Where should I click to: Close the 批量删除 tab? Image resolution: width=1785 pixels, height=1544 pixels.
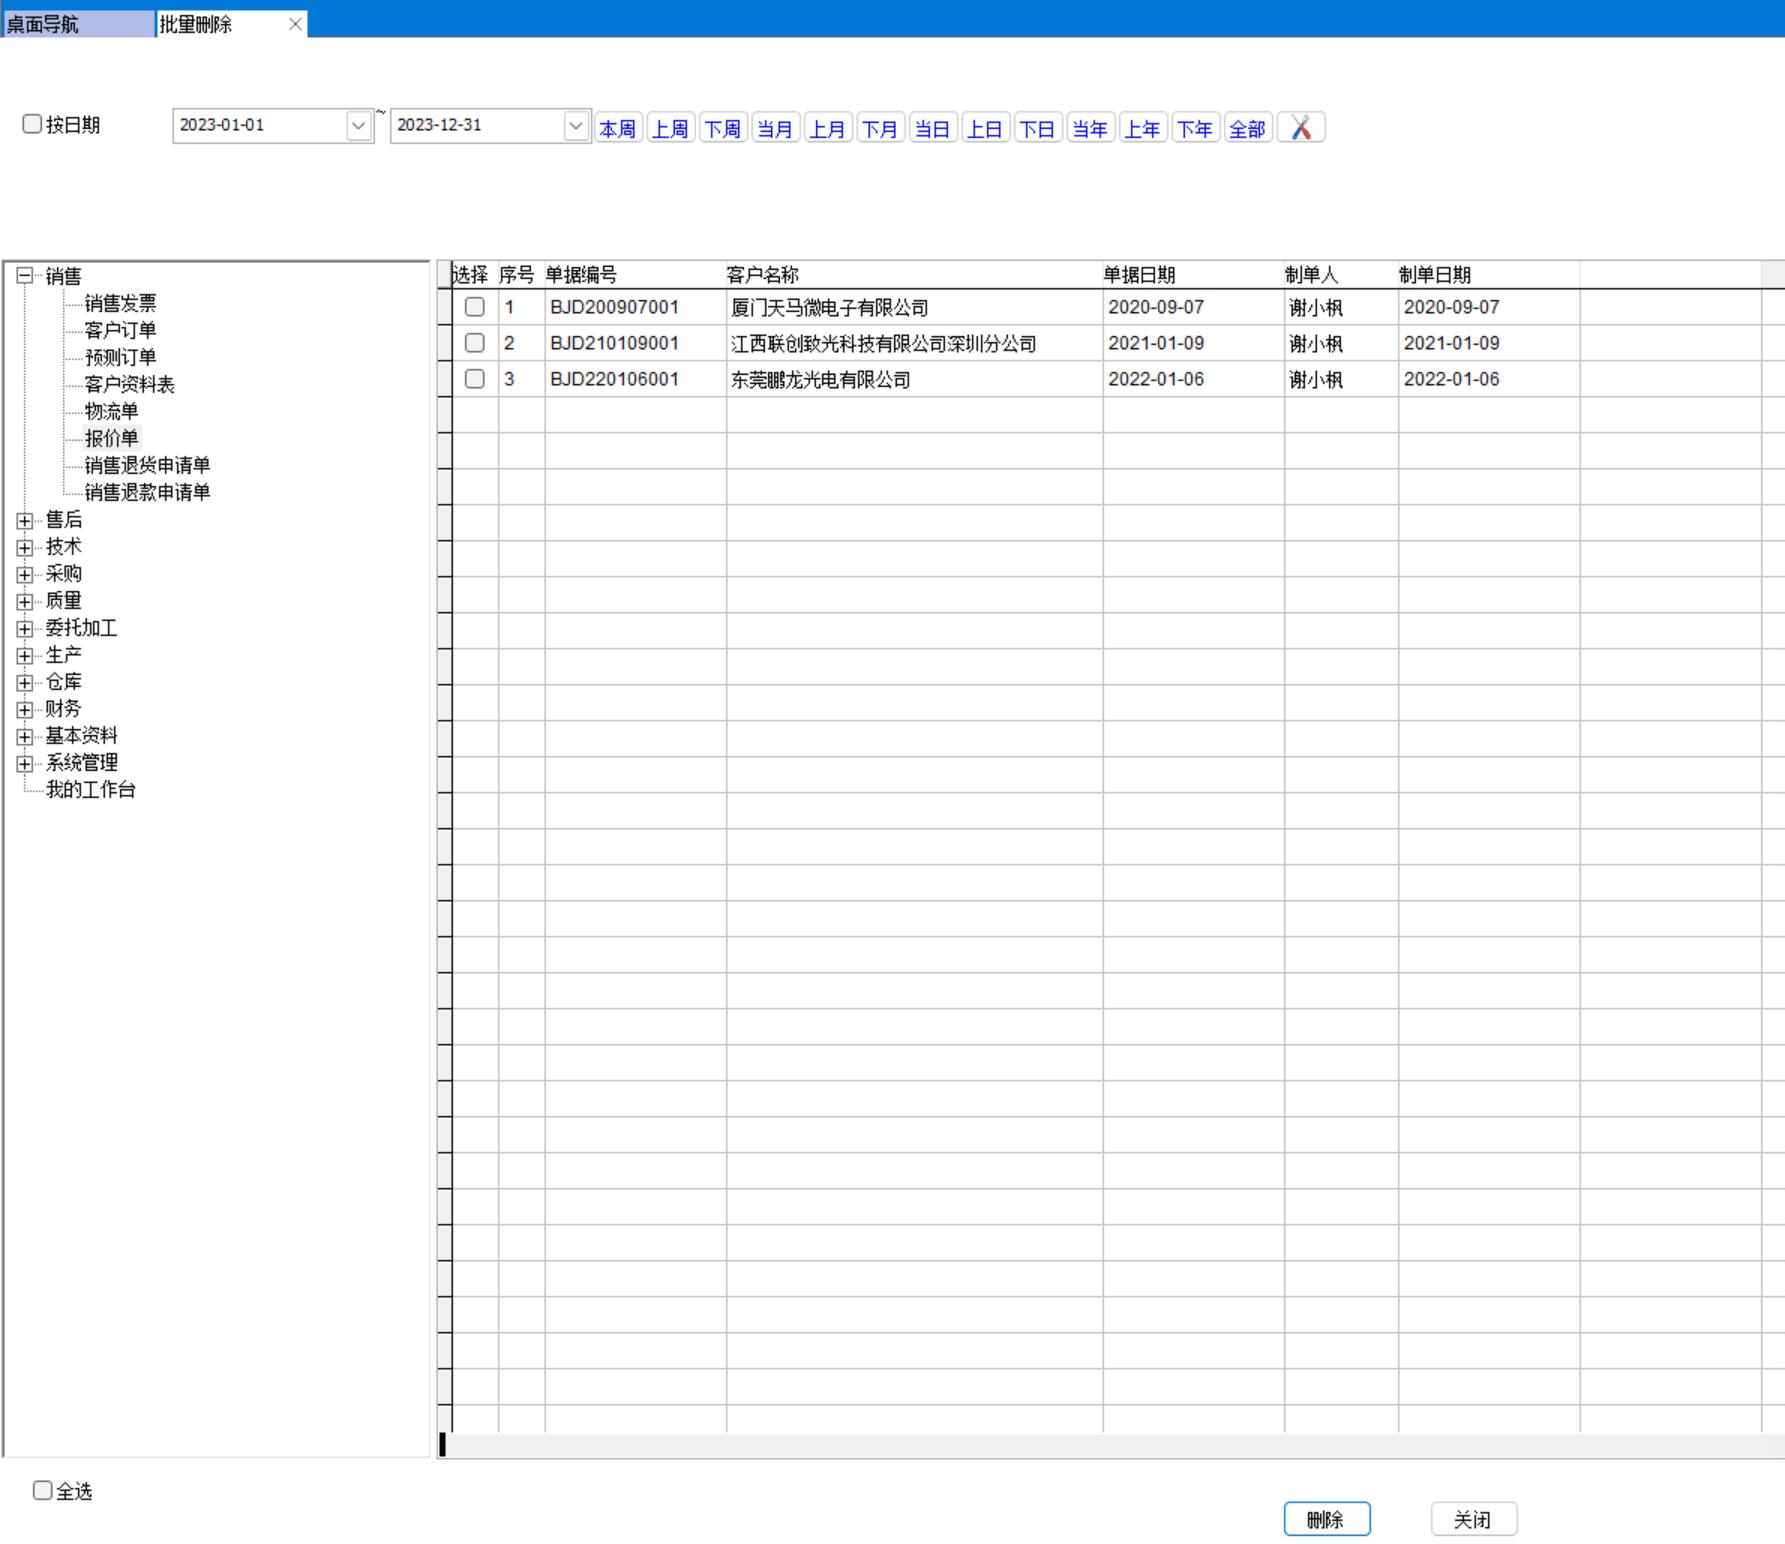[x=295, y=24]
